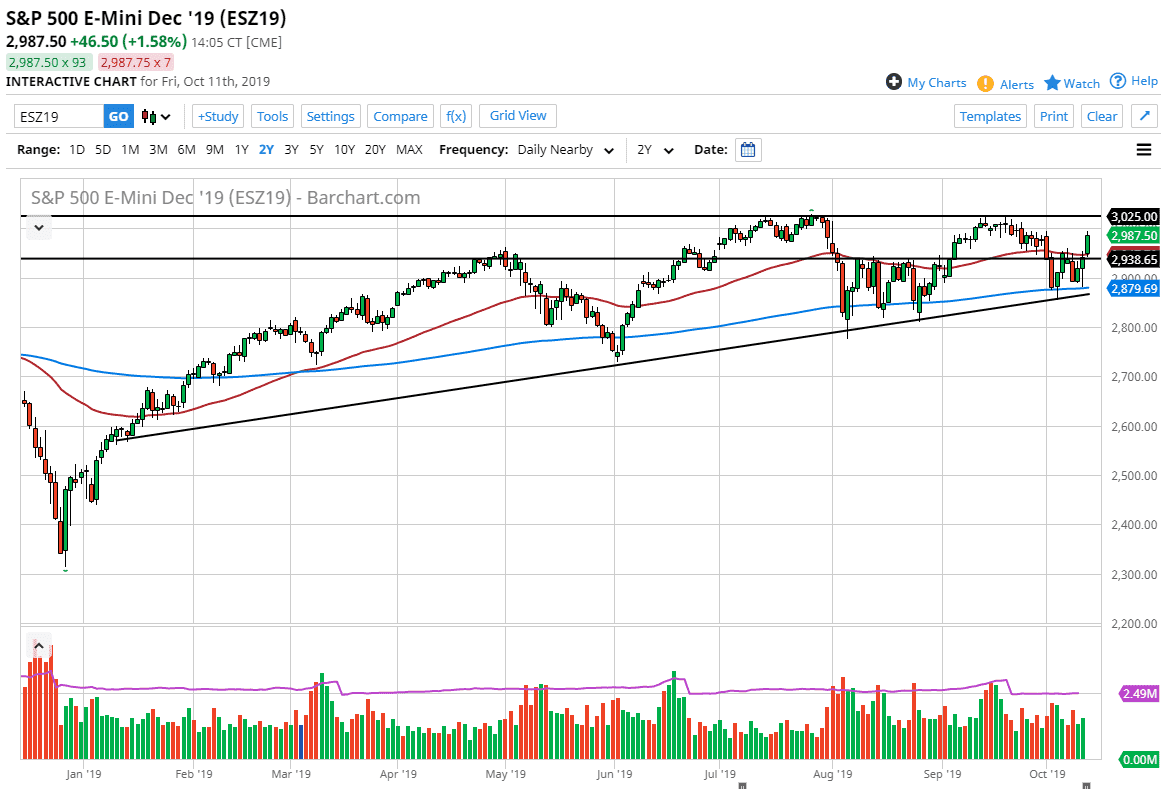Open Help via the question mark icon
The height and width of the screenshot is (789, 1171).
click(x=1118, y=82)
